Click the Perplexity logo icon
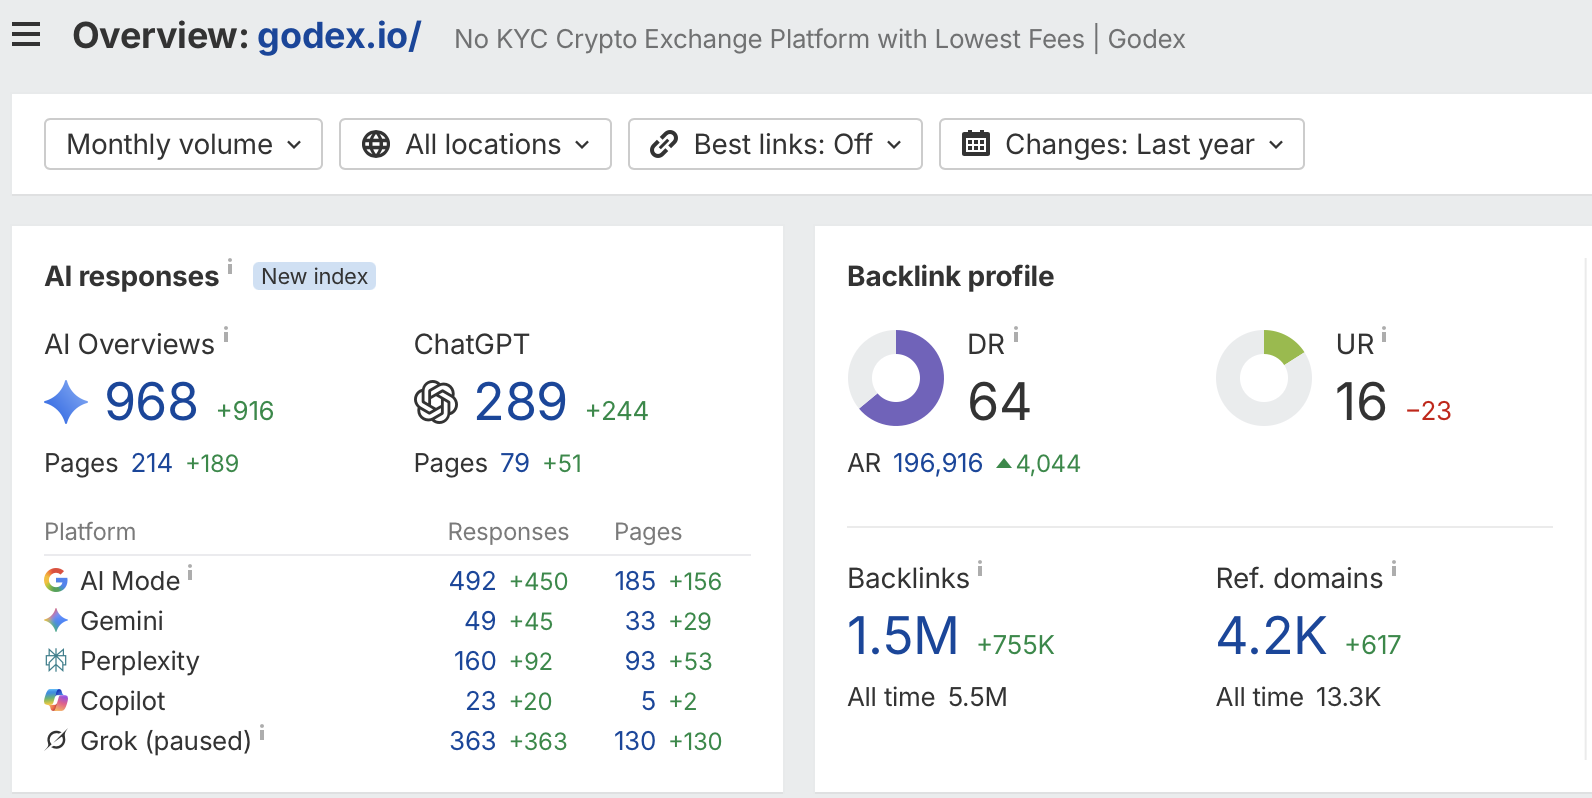 click(x=56, y=660)
